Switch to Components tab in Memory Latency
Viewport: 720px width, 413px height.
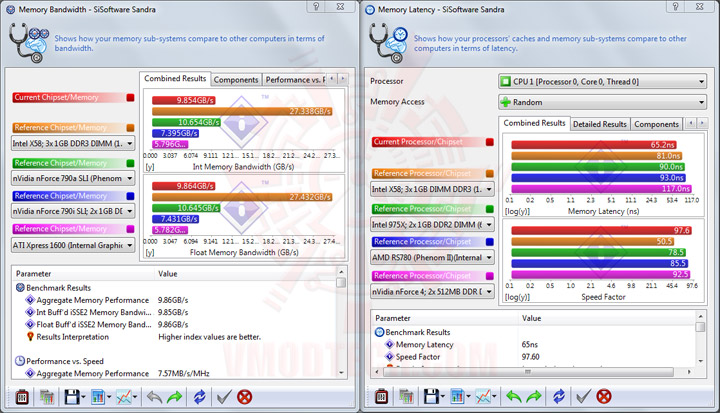[656, 124]
